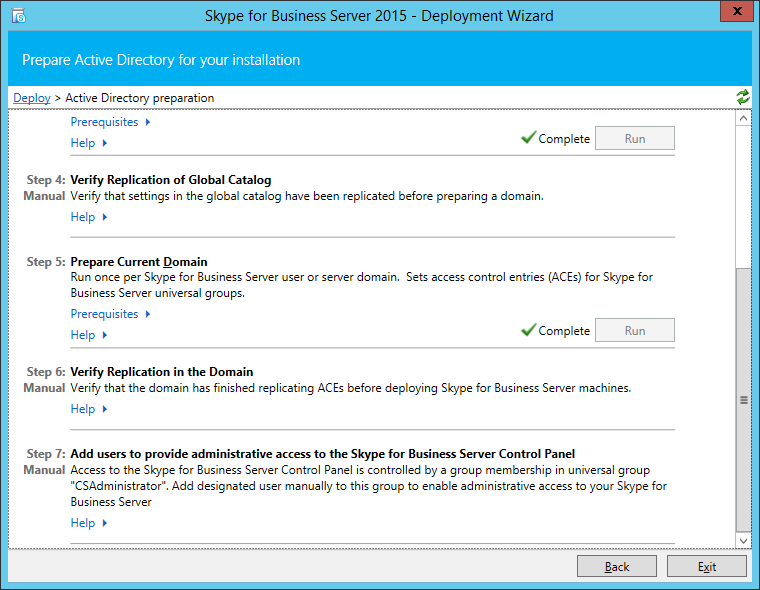Select Step 4 Verify Replication of Global Catalog
Image resolution: width=760 pixels, height=590 pixels.
pyautogui.click(x=171, y=180)
